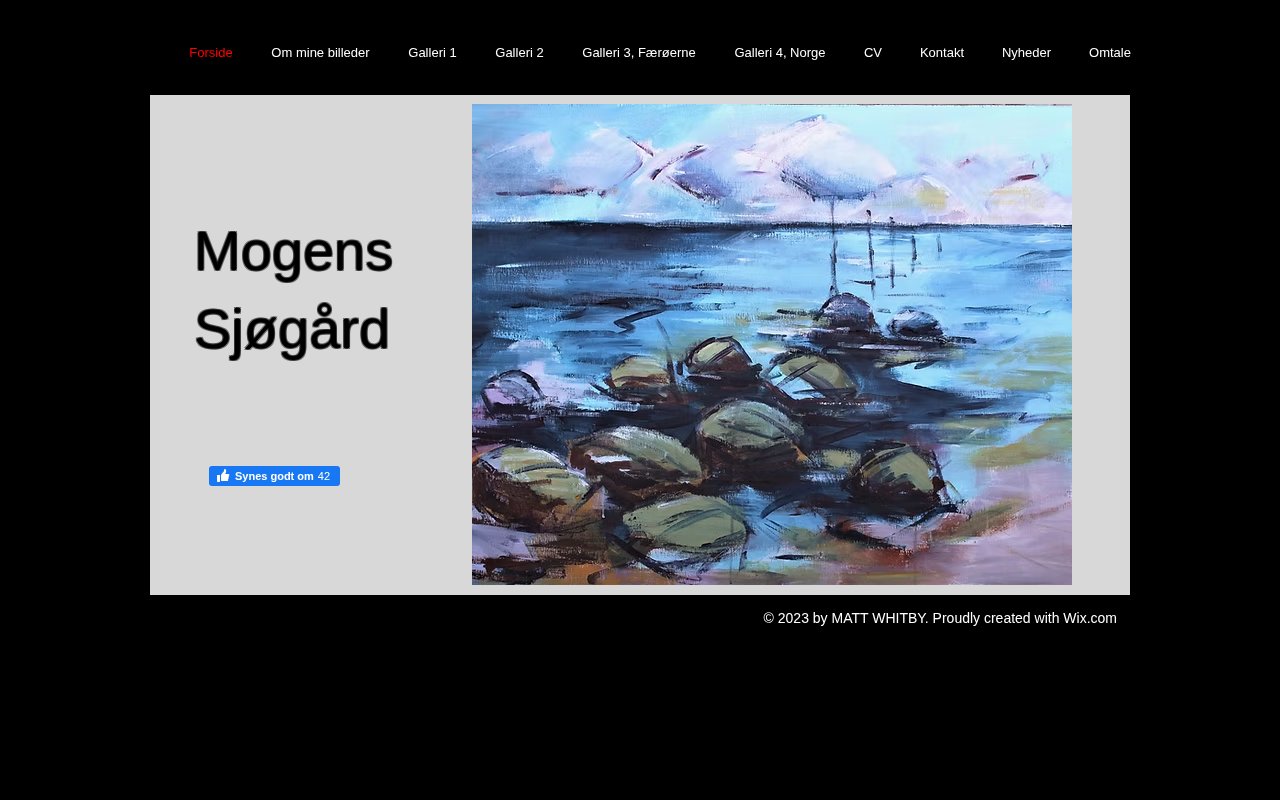Select Omtale menu item
Image resolution: width=1280 pixels, height=800 pixels.
[1110, 53]
